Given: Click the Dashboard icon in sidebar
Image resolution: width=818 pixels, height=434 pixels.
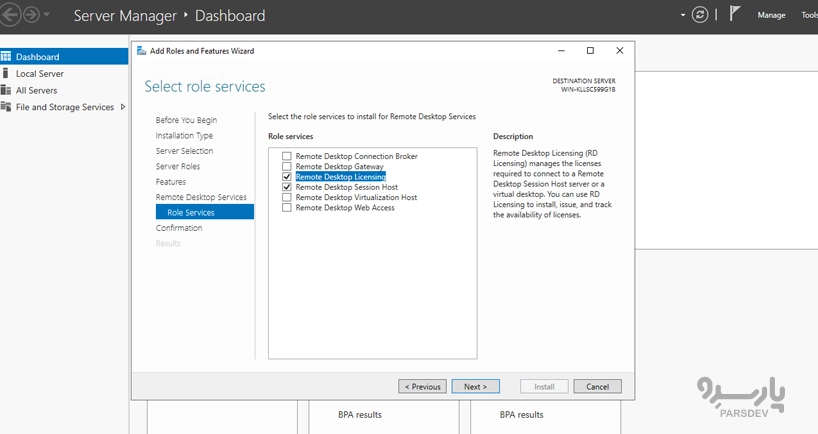Looking at the screenshot, I should [x=6, y=57].
